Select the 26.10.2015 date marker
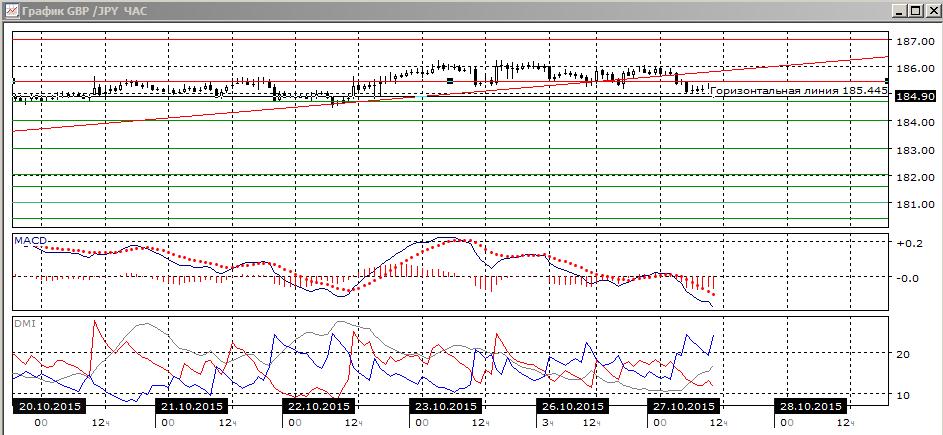The height and width of the screenshot is (435, 943). pos(571,406)
